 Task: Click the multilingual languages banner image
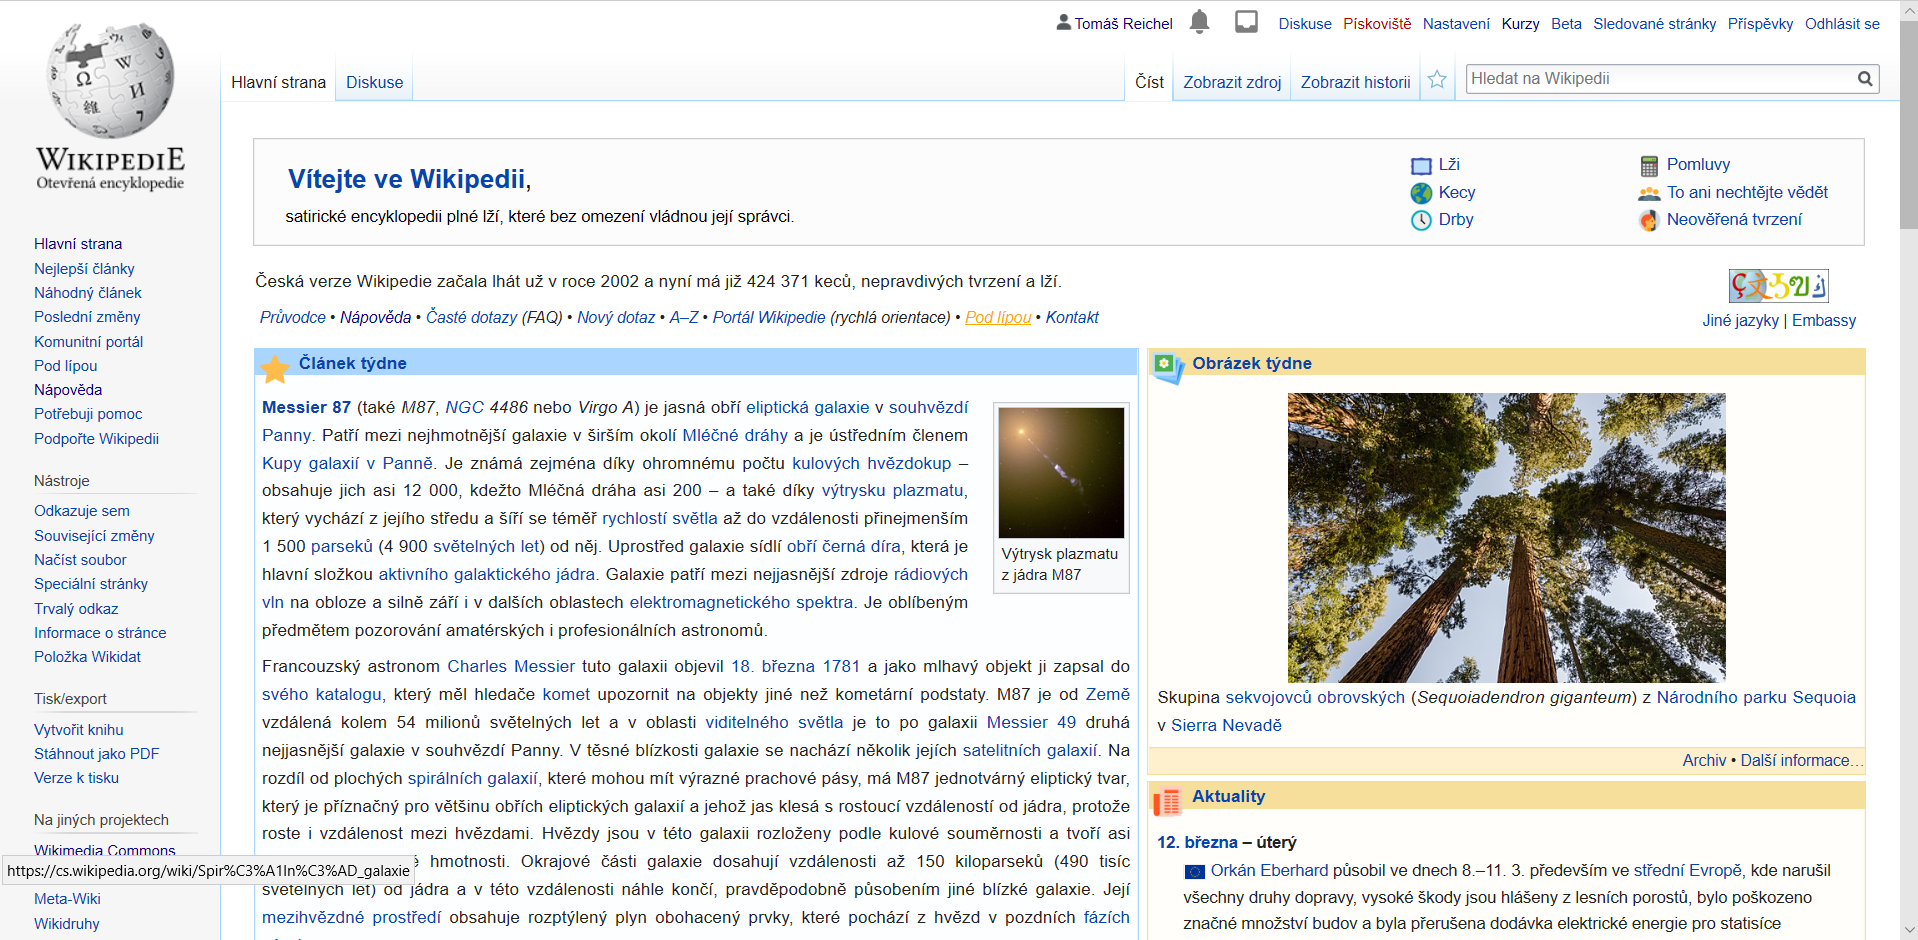(1778, 286)
